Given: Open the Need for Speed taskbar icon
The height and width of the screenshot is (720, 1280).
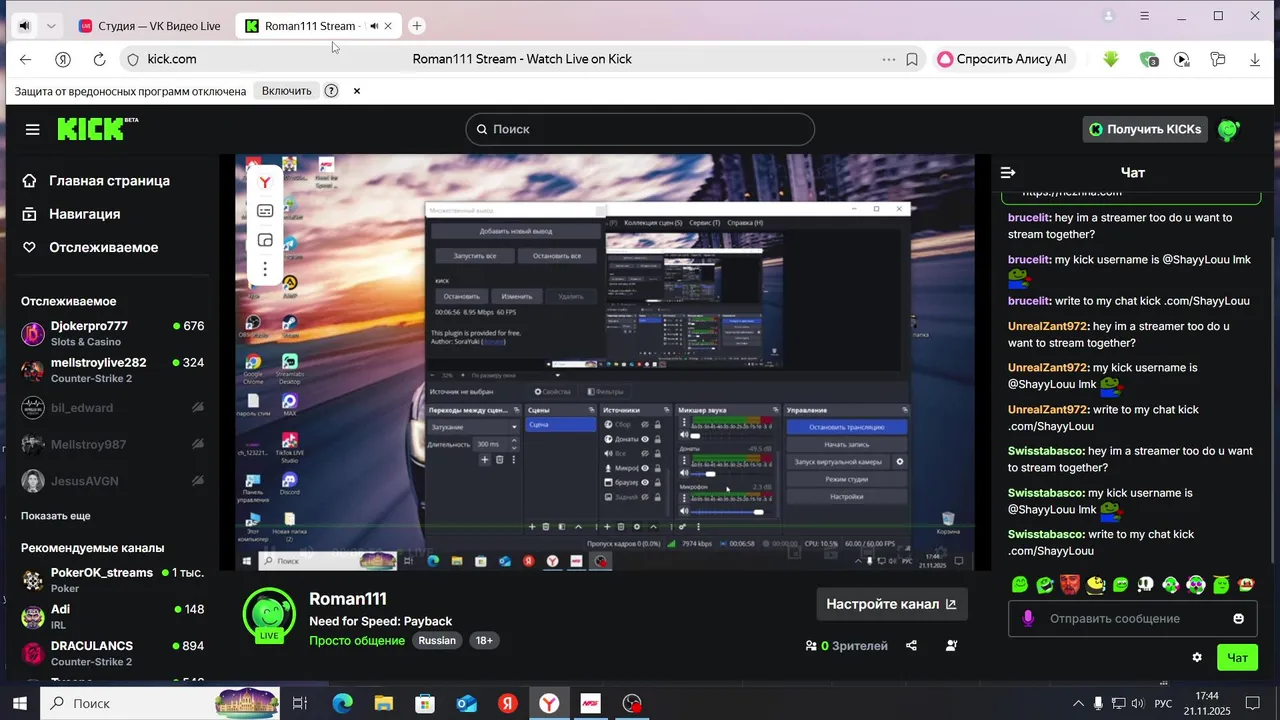Looking at the screenshot, I should (x=590, y=704).
